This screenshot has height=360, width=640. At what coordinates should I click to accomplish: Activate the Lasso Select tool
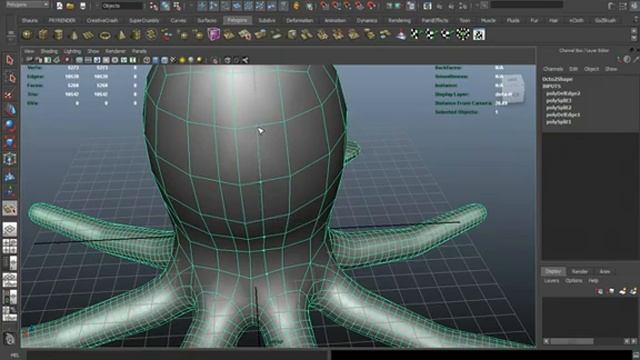point(9,78)
